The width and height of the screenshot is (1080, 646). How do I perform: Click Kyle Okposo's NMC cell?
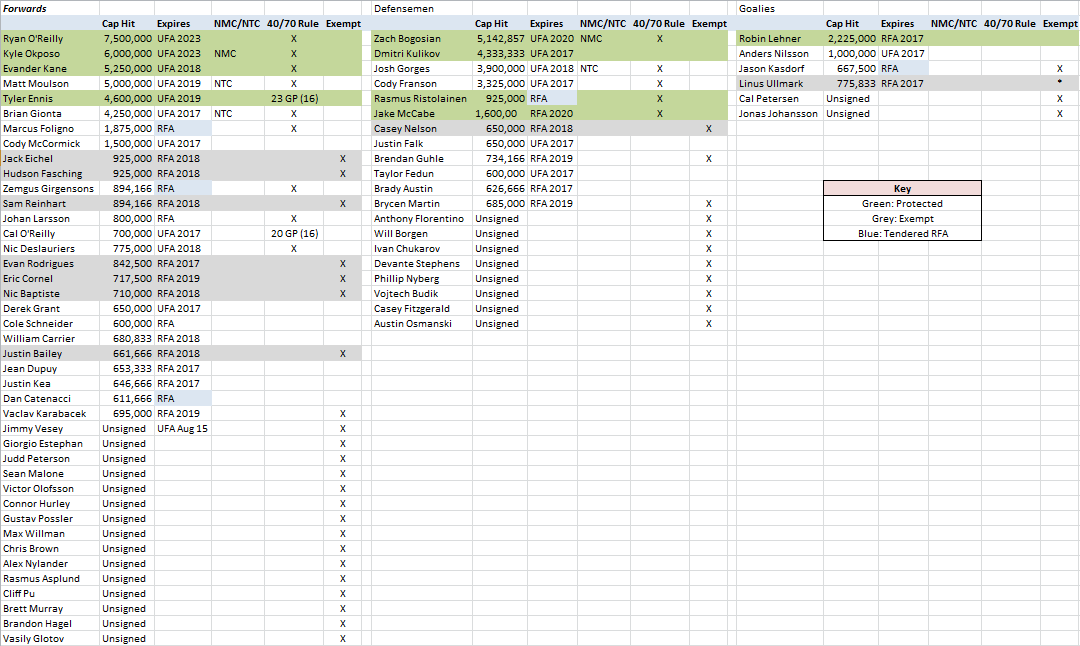[x=225, y=54]
